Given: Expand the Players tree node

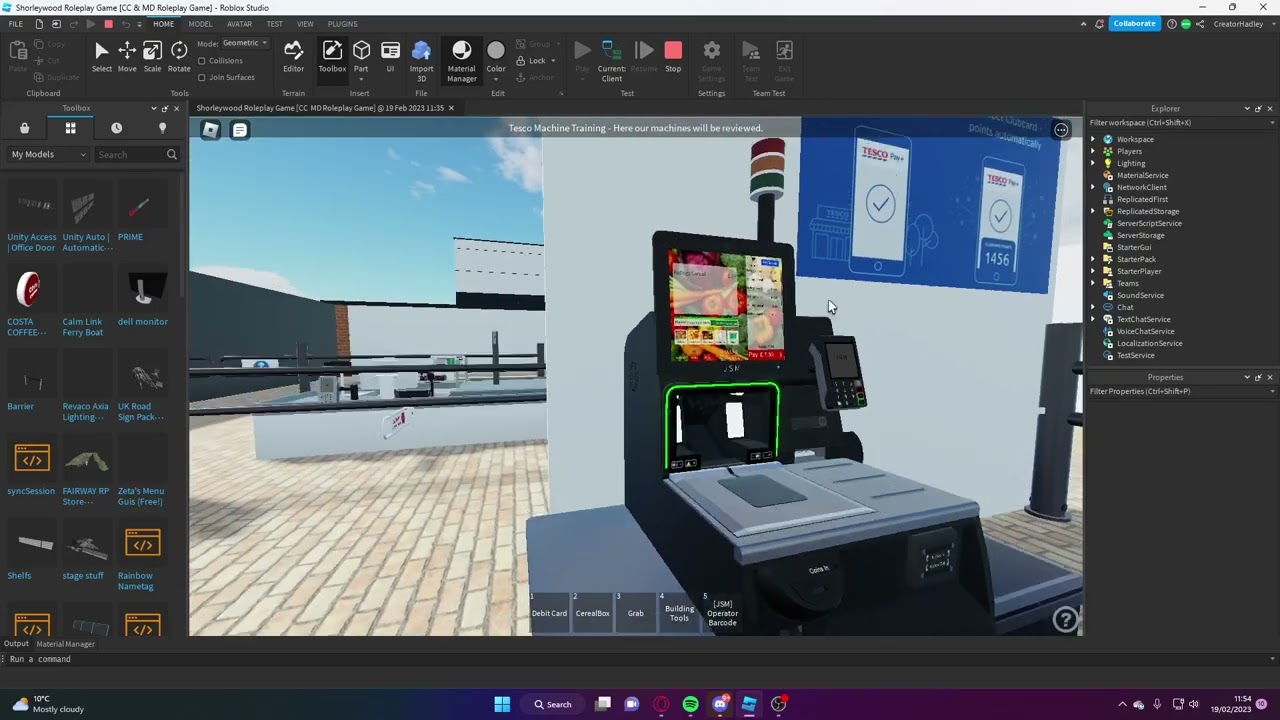Looking at the screenshot, I should click(1092, 151).
